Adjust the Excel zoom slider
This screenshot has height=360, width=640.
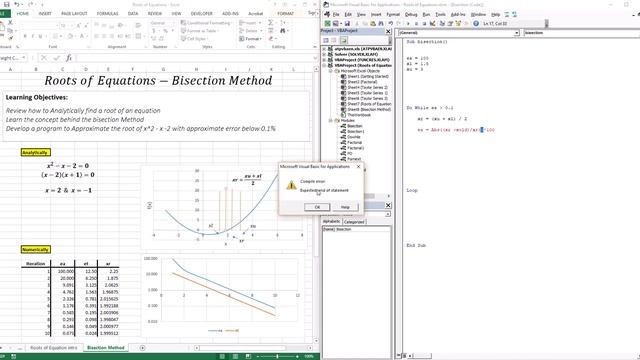point(277,356)
